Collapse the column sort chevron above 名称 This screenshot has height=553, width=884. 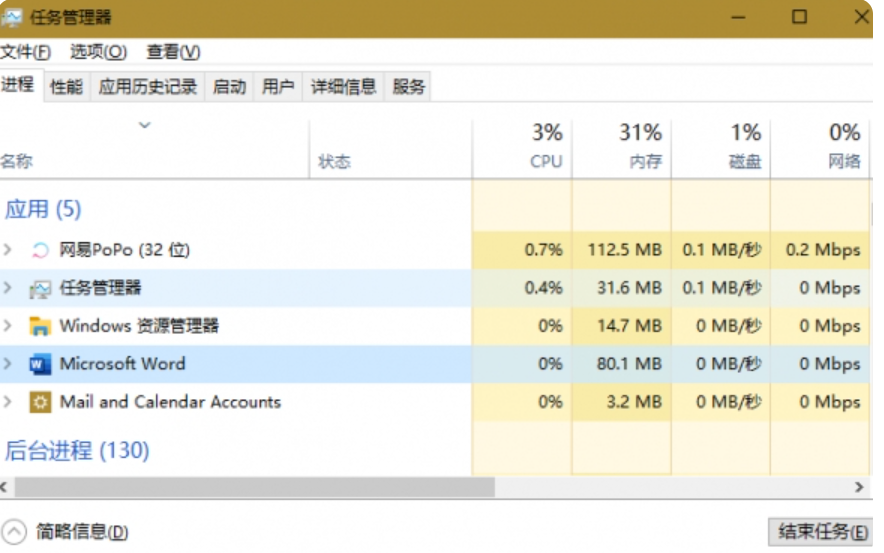[144, 125]
